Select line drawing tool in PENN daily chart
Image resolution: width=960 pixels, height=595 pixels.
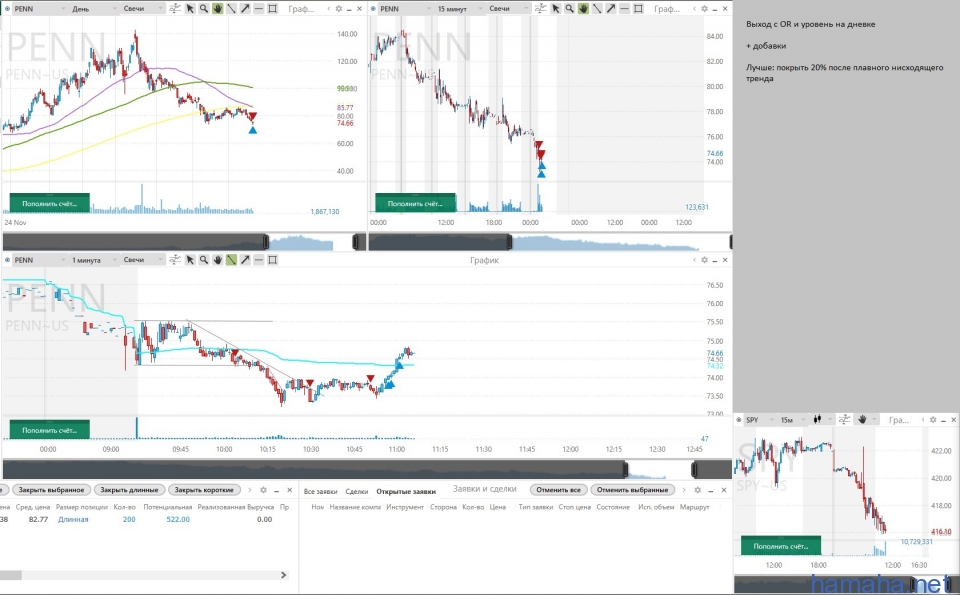tap(231, 9)
